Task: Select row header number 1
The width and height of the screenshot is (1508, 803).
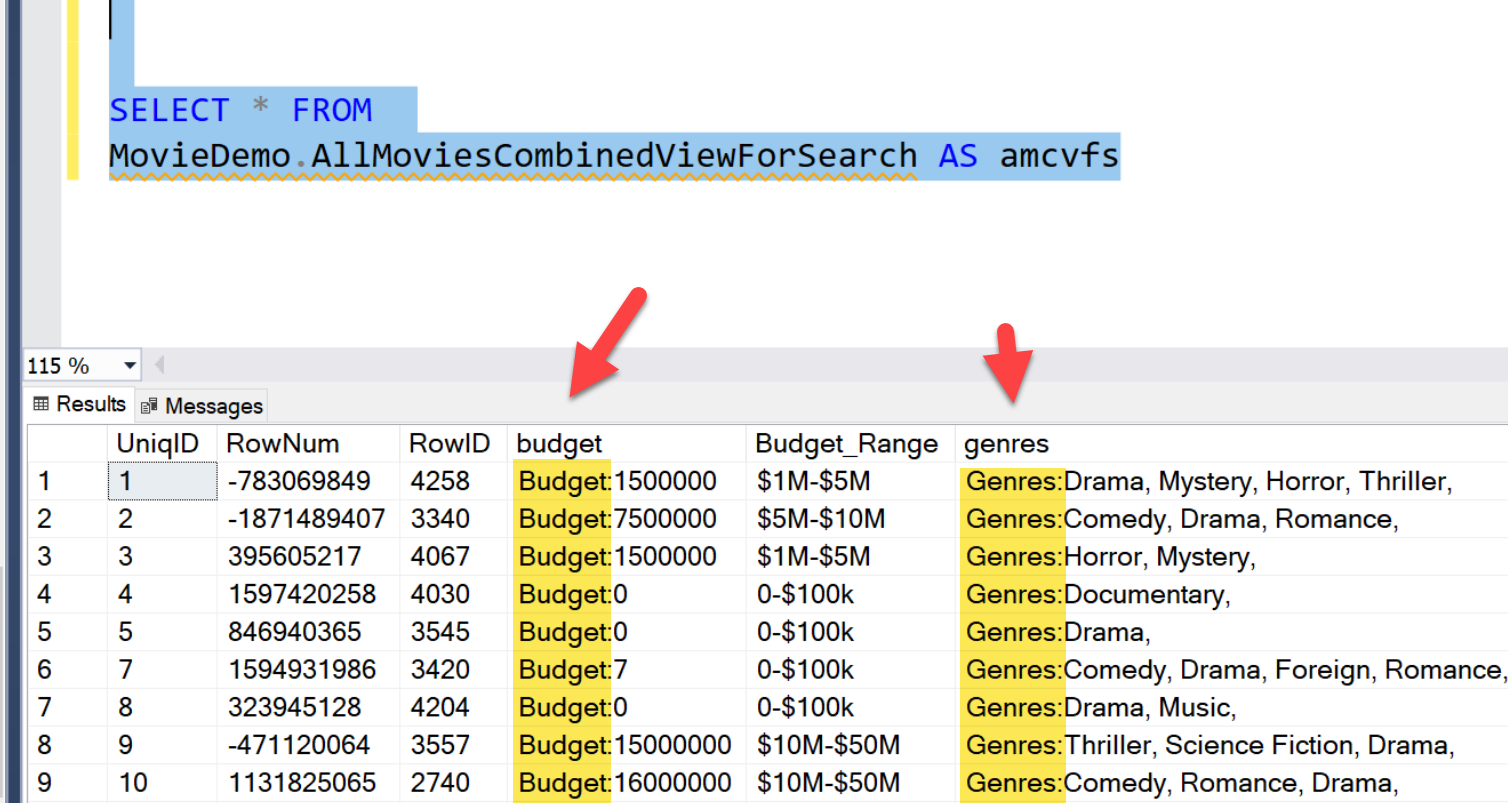Action: click(x=67, y=481)
